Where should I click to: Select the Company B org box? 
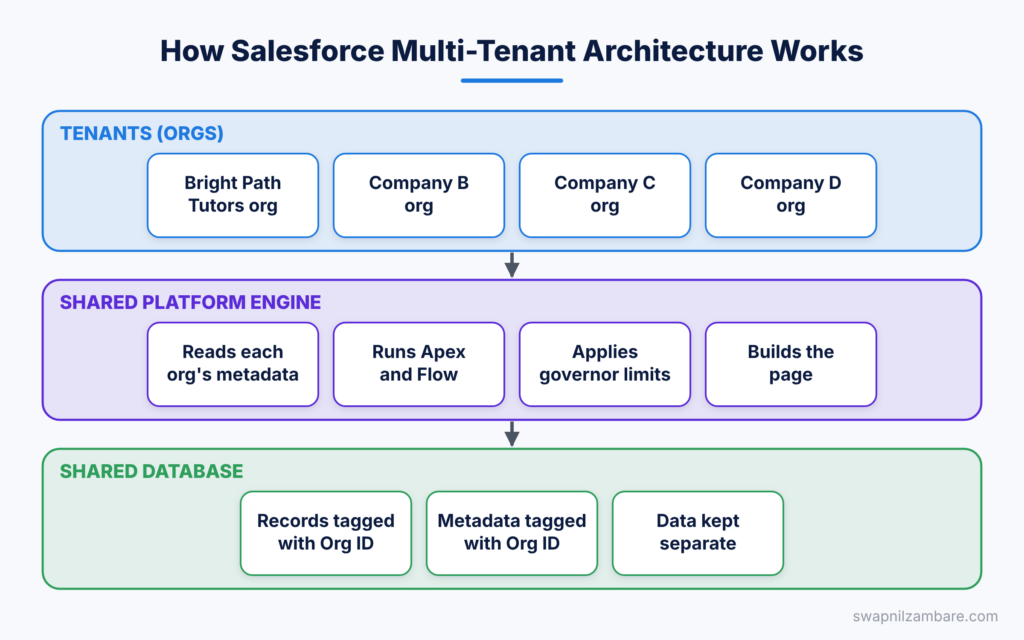(419, 195)
